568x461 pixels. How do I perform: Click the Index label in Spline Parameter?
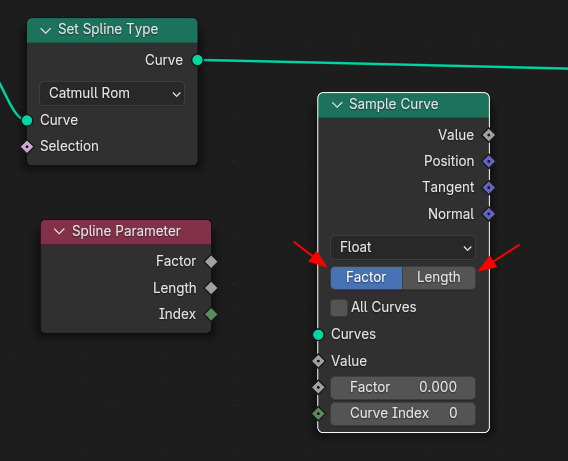(x=177, y=314)
